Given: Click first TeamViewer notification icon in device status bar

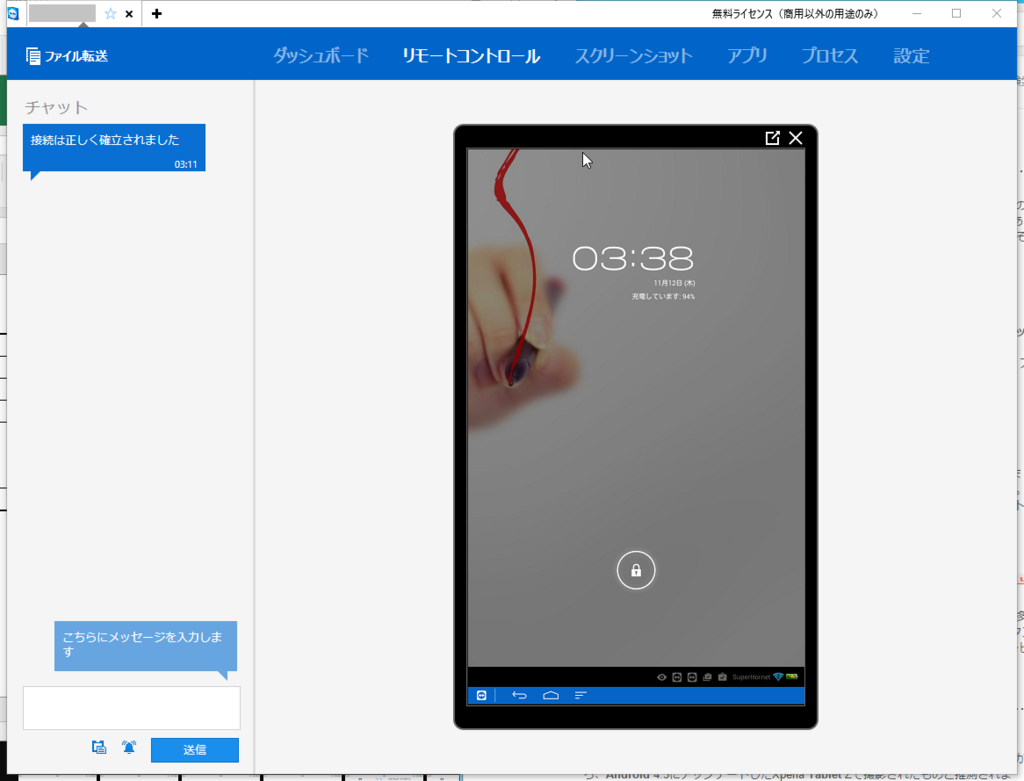Looking at the screenshot, I should 677,677.
